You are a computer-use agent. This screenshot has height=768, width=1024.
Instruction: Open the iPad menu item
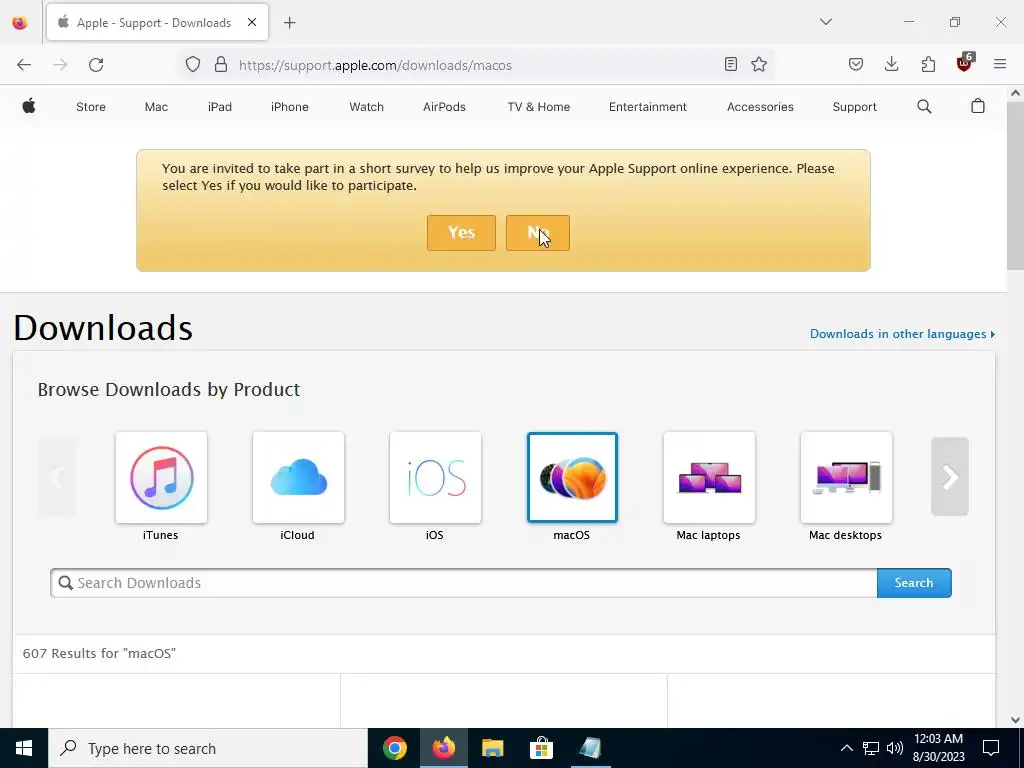click(219, 107)
